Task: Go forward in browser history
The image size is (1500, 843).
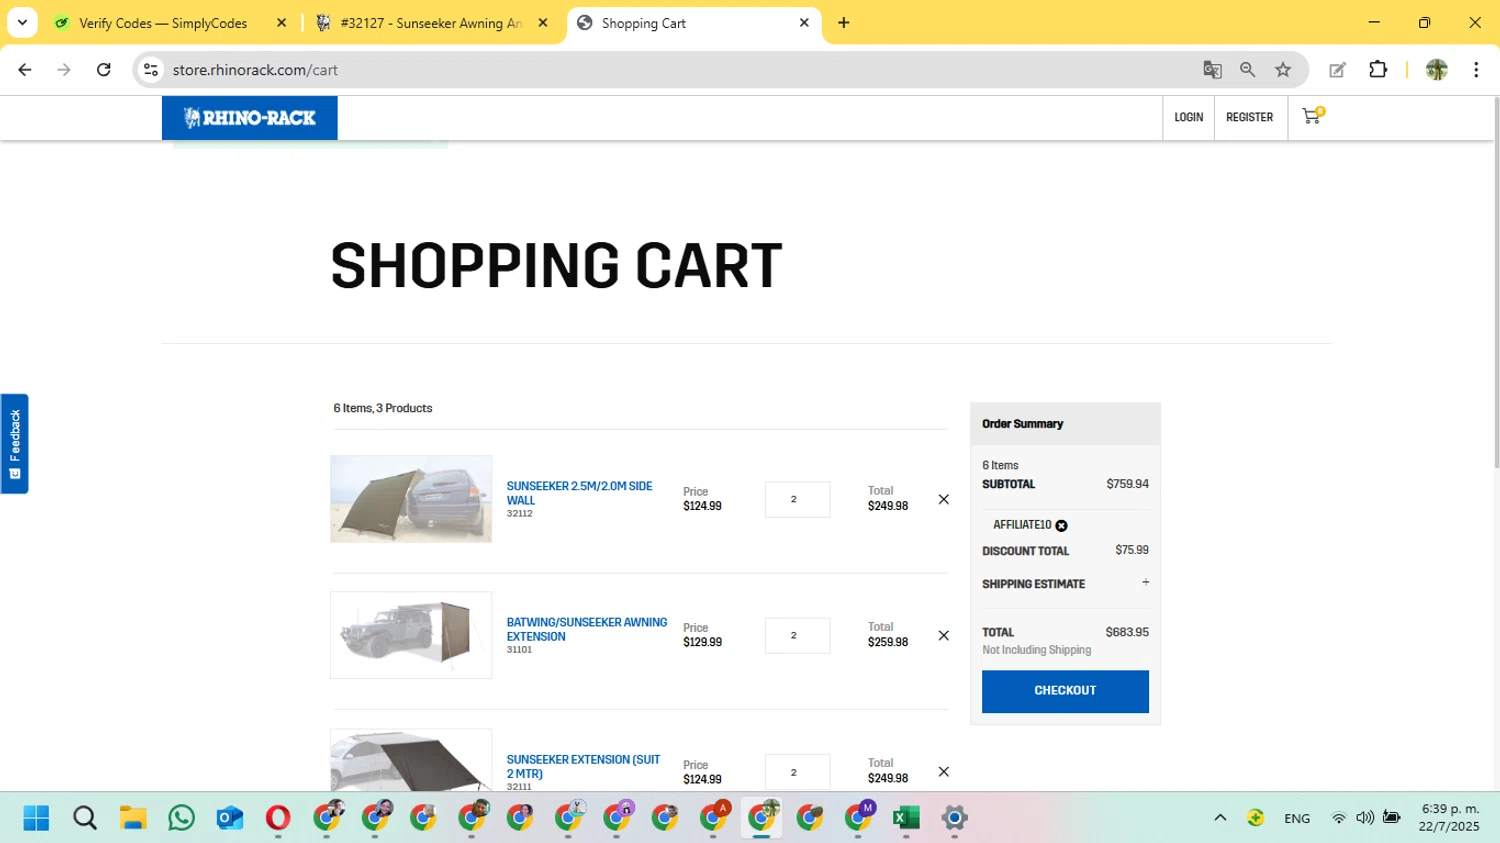Action: click(x=64, y=70)
